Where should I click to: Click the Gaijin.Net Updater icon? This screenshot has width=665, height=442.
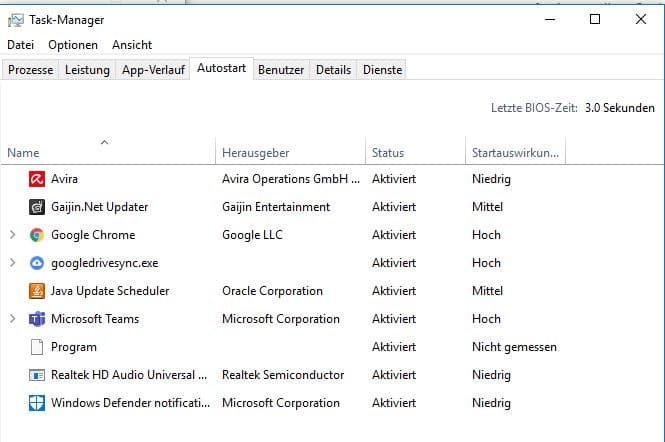coord(37,207)
